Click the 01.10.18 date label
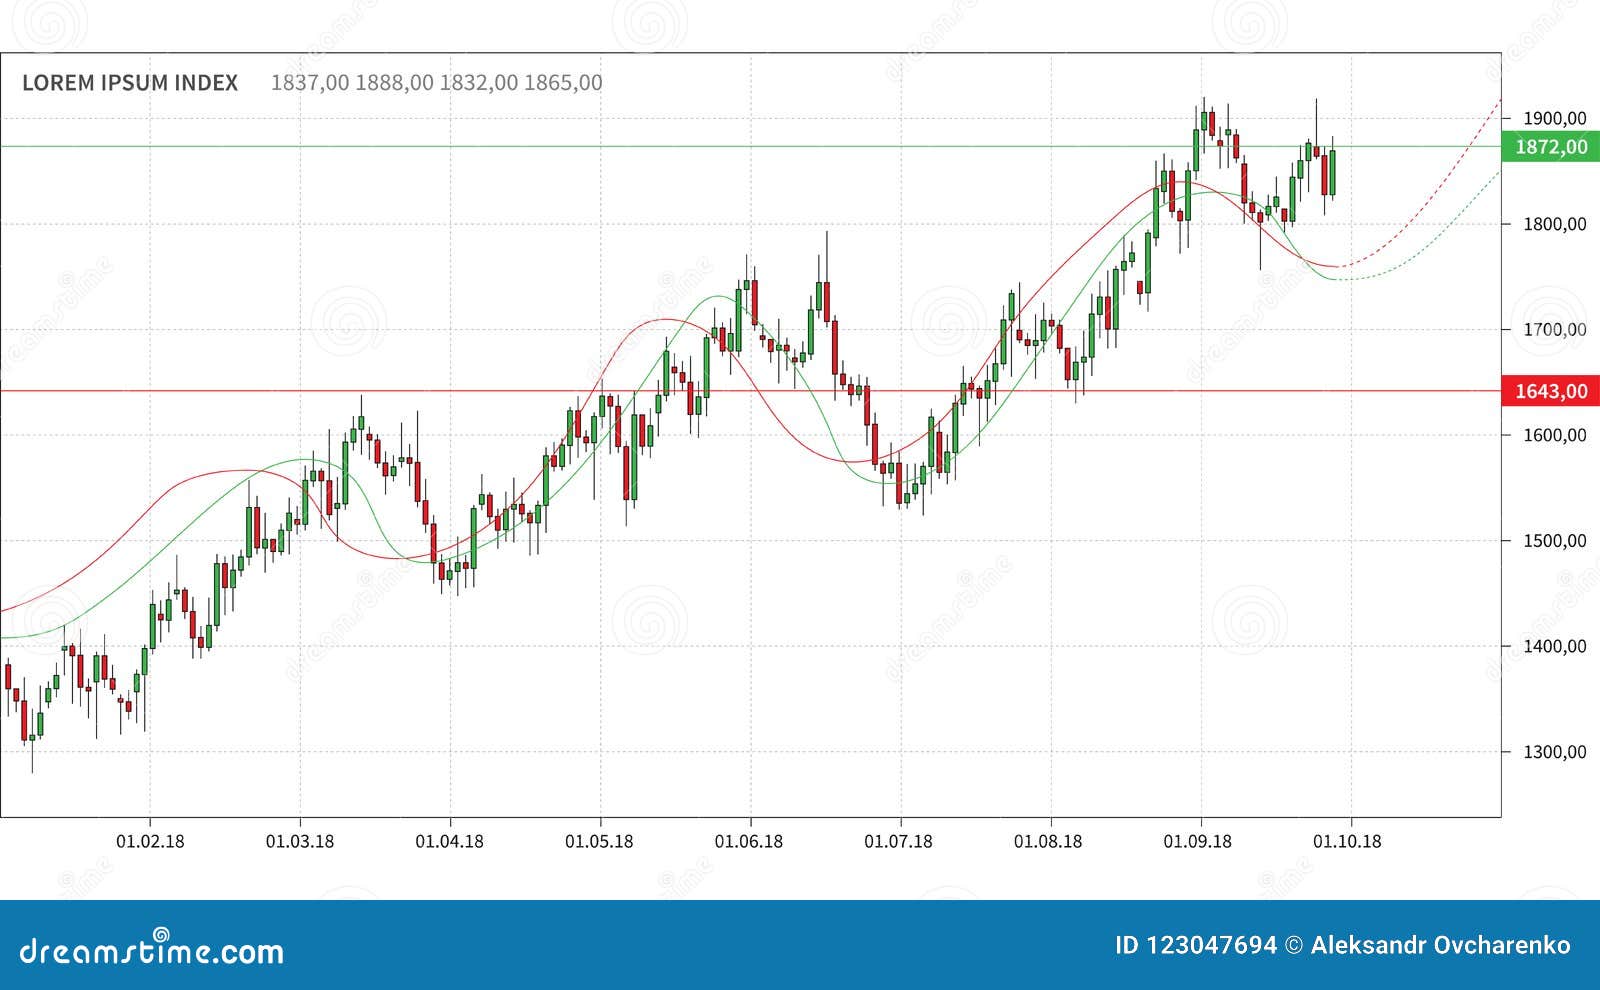This screenshot has height=990, width=1600. (x=1347, y=841)
